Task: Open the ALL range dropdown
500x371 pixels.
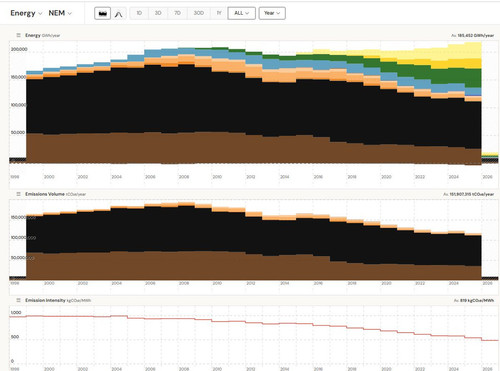Action: [241, 13]
